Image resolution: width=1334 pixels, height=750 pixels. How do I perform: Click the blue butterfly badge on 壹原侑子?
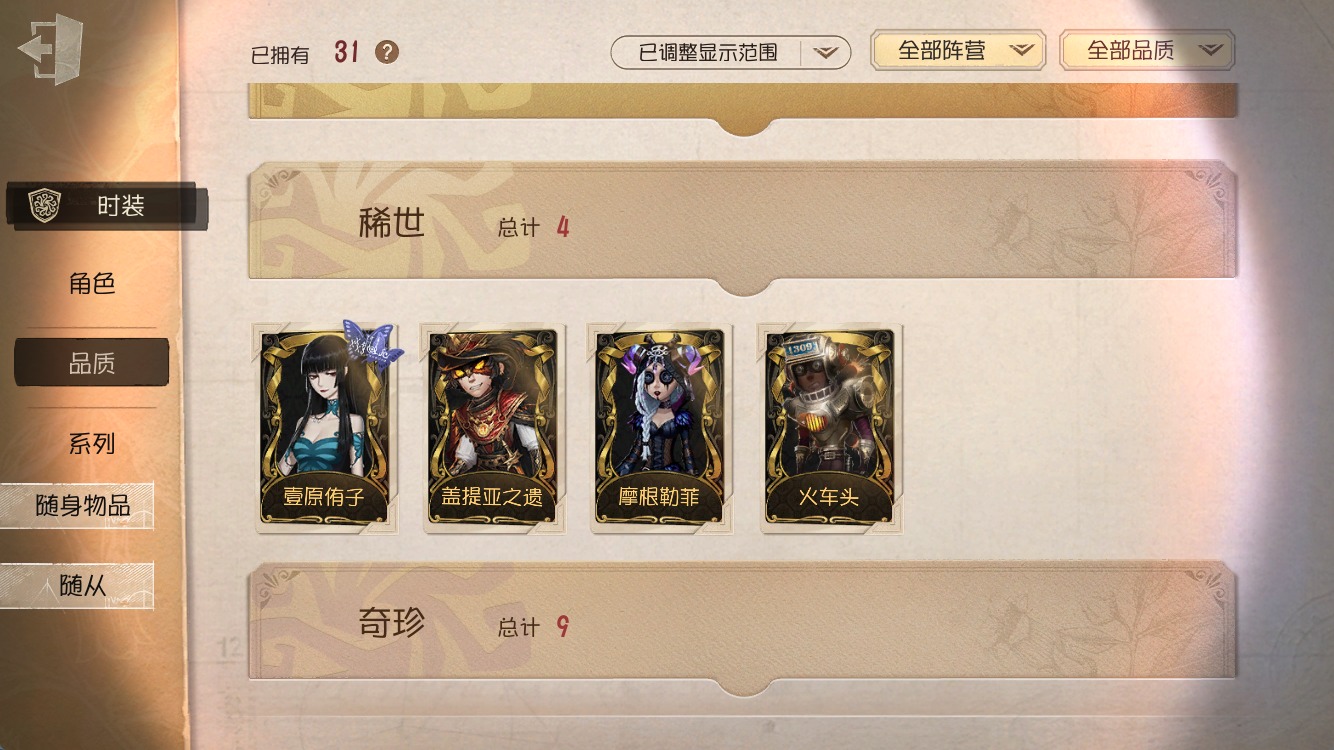coord(373,342)
